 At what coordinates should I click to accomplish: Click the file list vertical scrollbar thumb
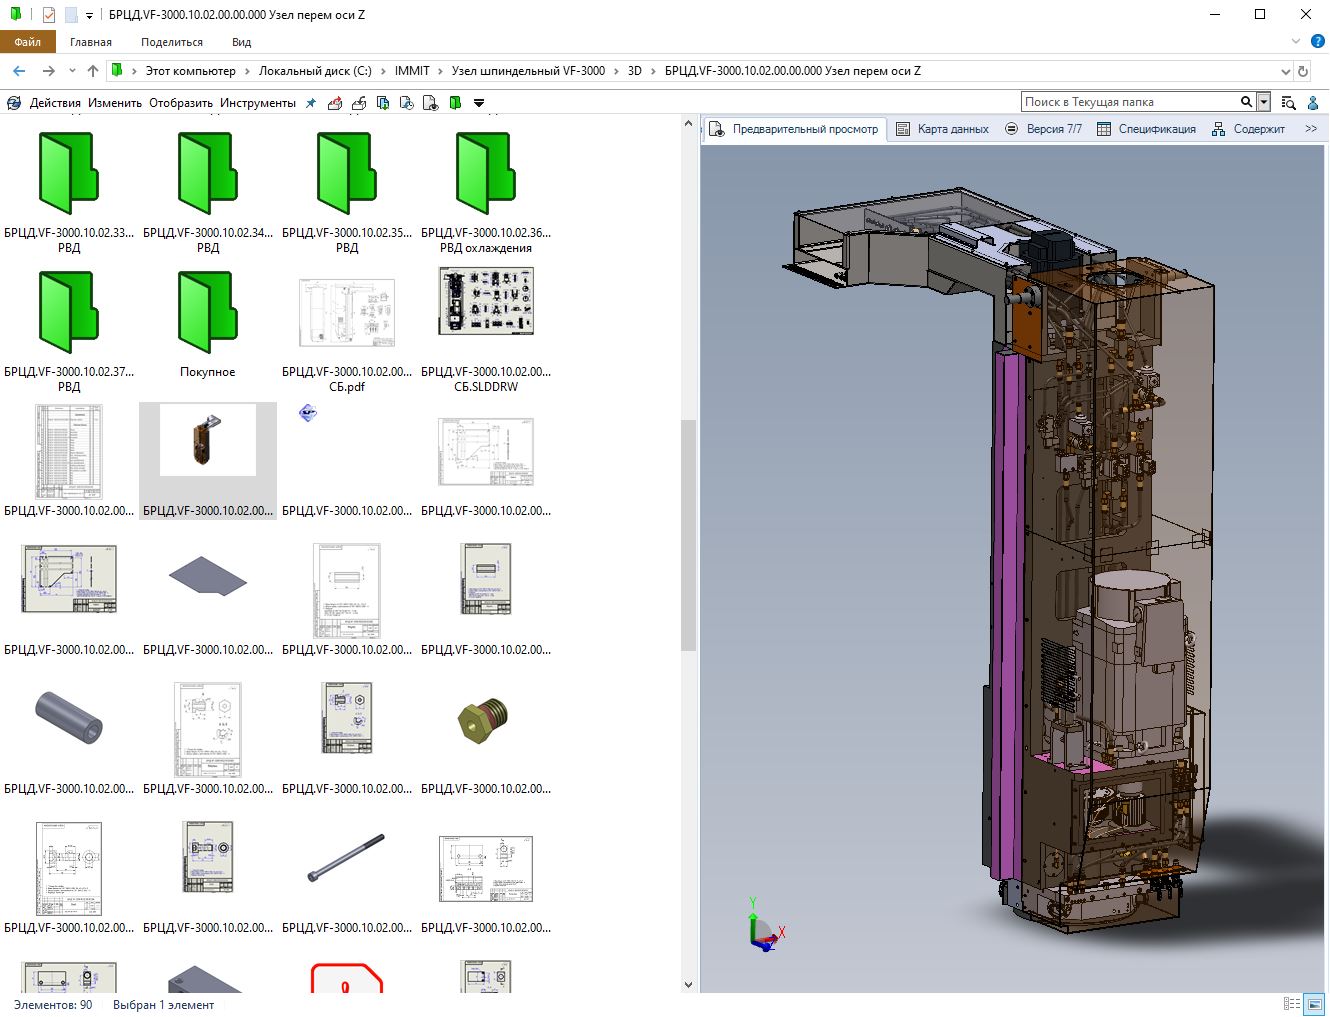pyautogui.click(x=688, y=535)
